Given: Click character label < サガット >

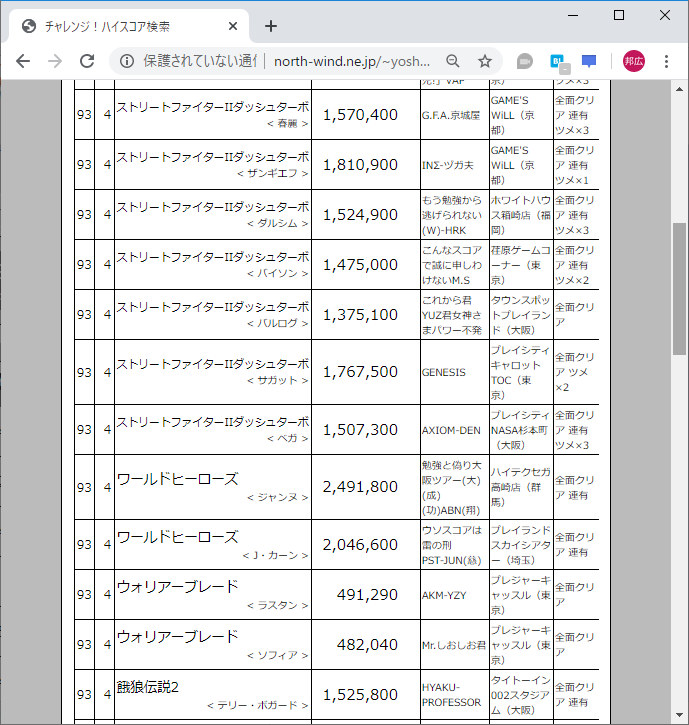Looking at the screenshot, I should point(277,381).
